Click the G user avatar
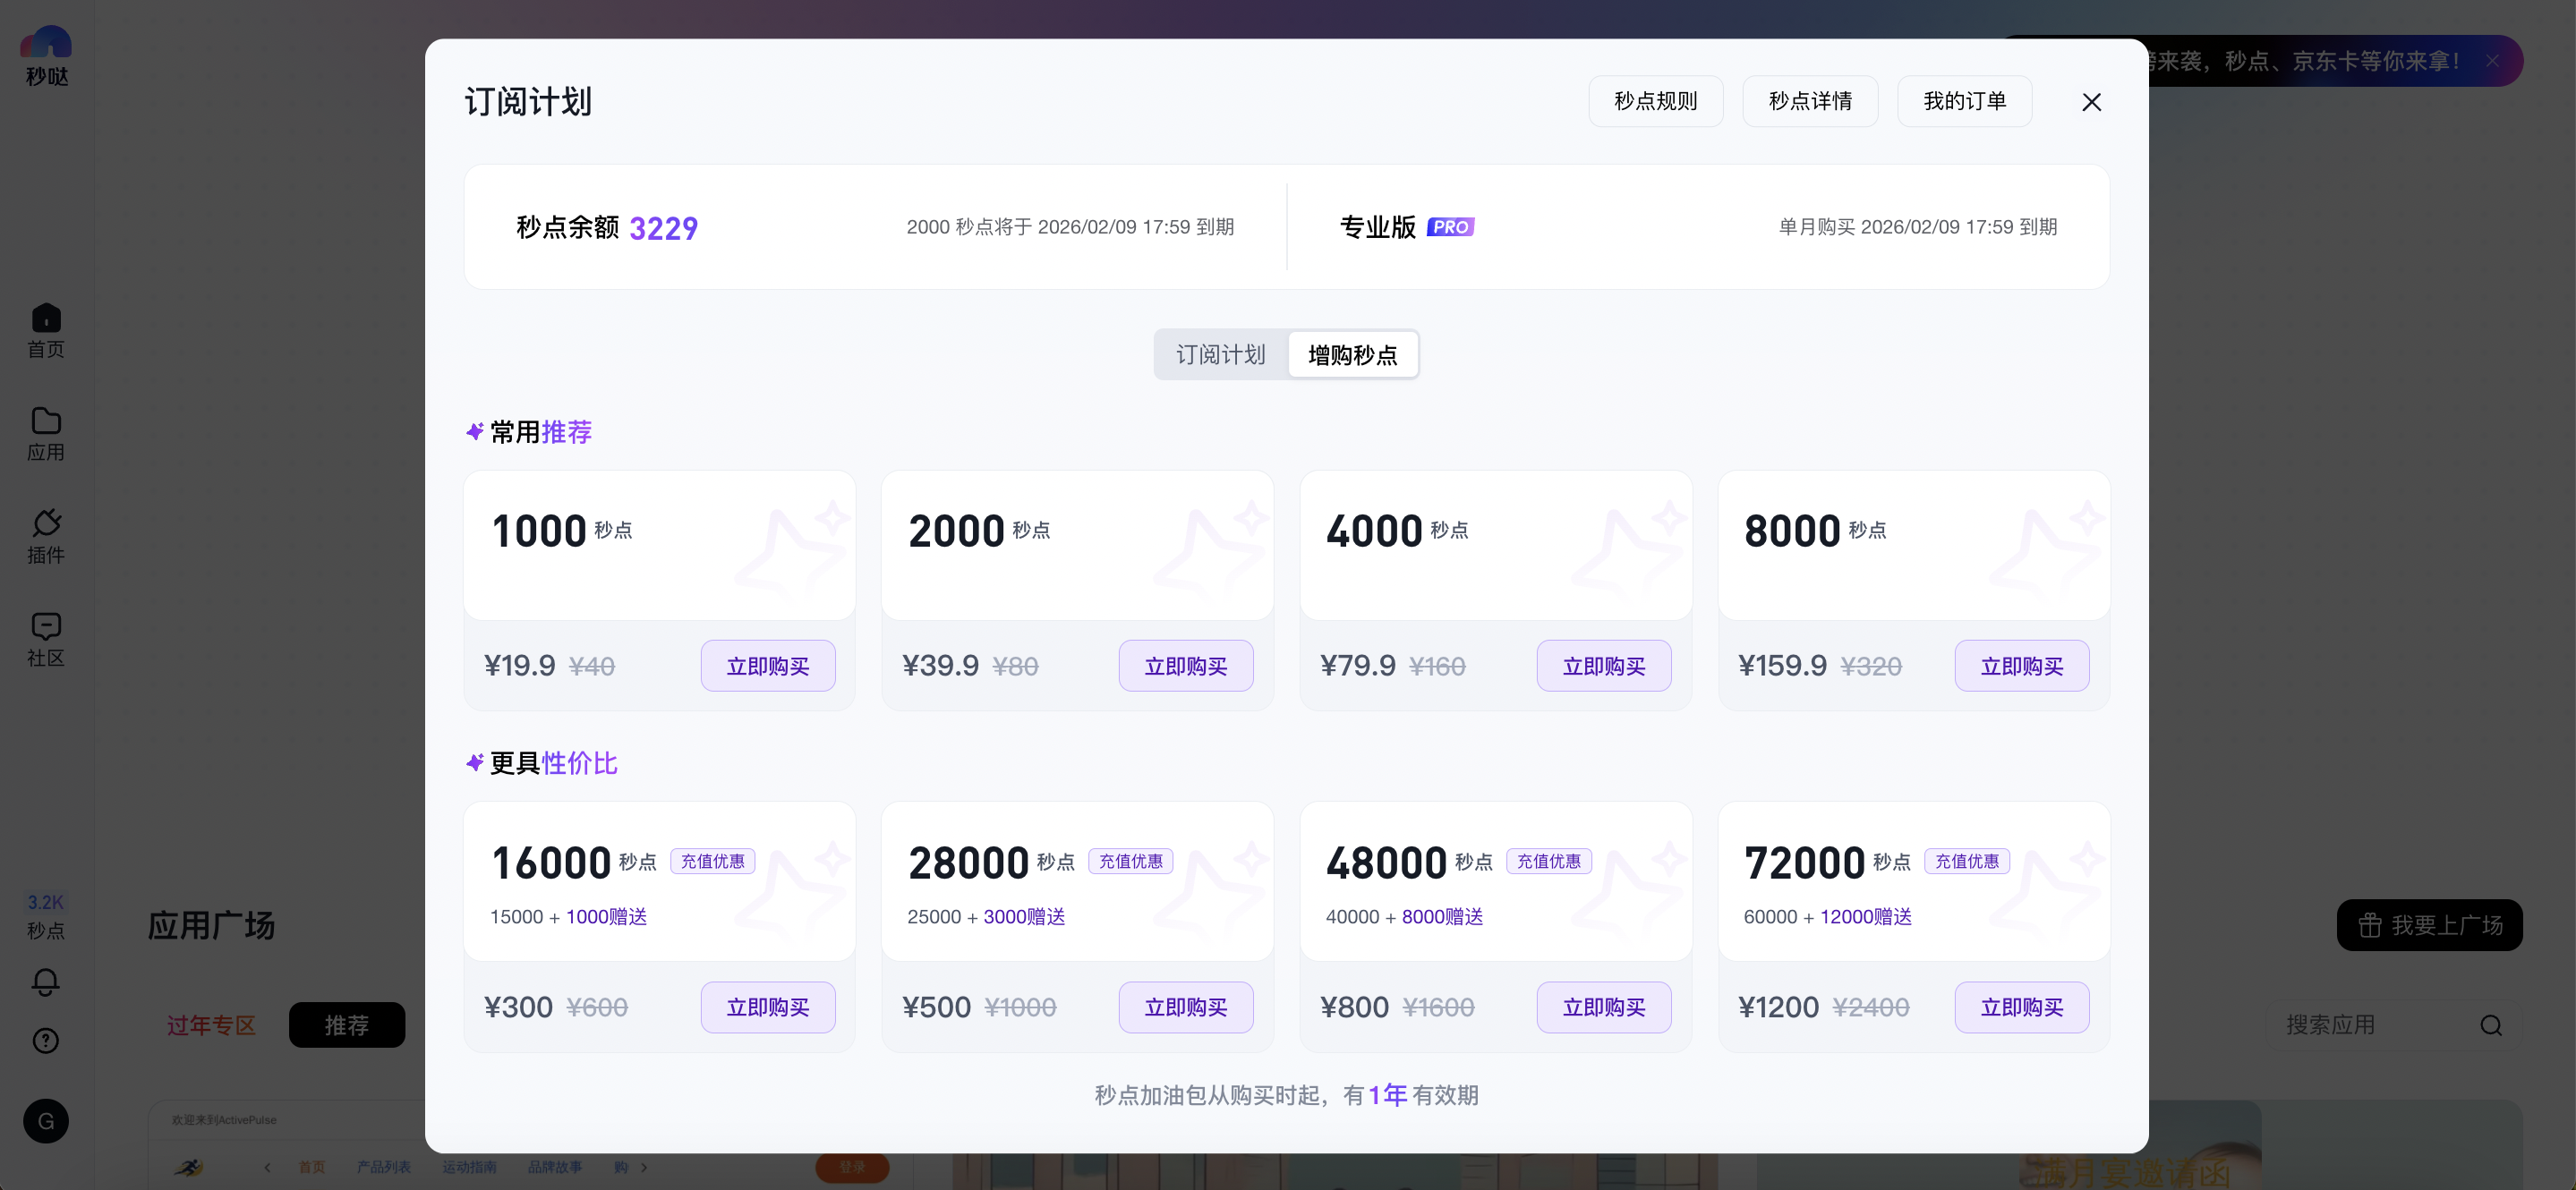 [x=46, y=1121]
